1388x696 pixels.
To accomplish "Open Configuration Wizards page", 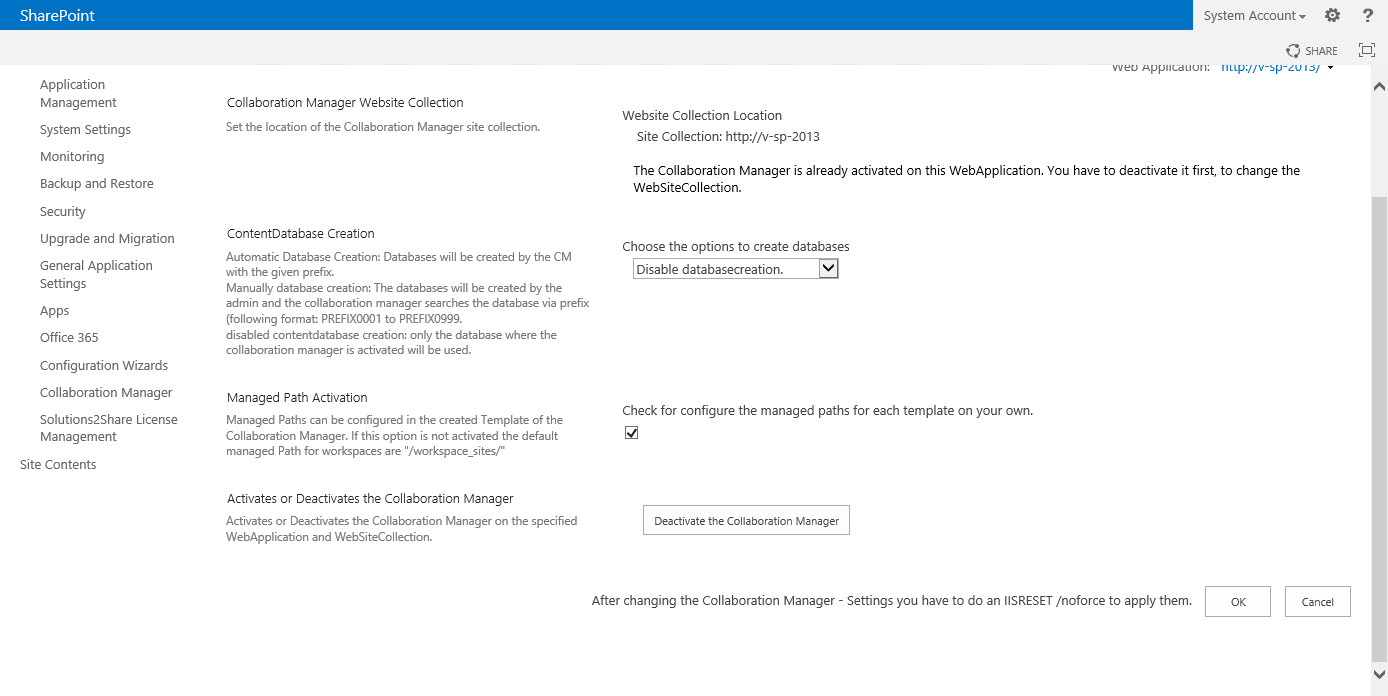I will pos(104,366).
